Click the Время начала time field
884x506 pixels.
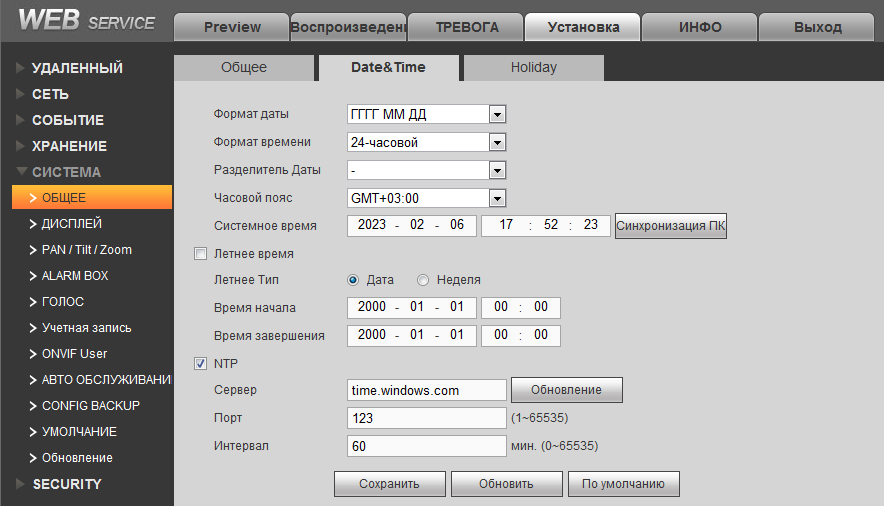[x=520, y=307]
